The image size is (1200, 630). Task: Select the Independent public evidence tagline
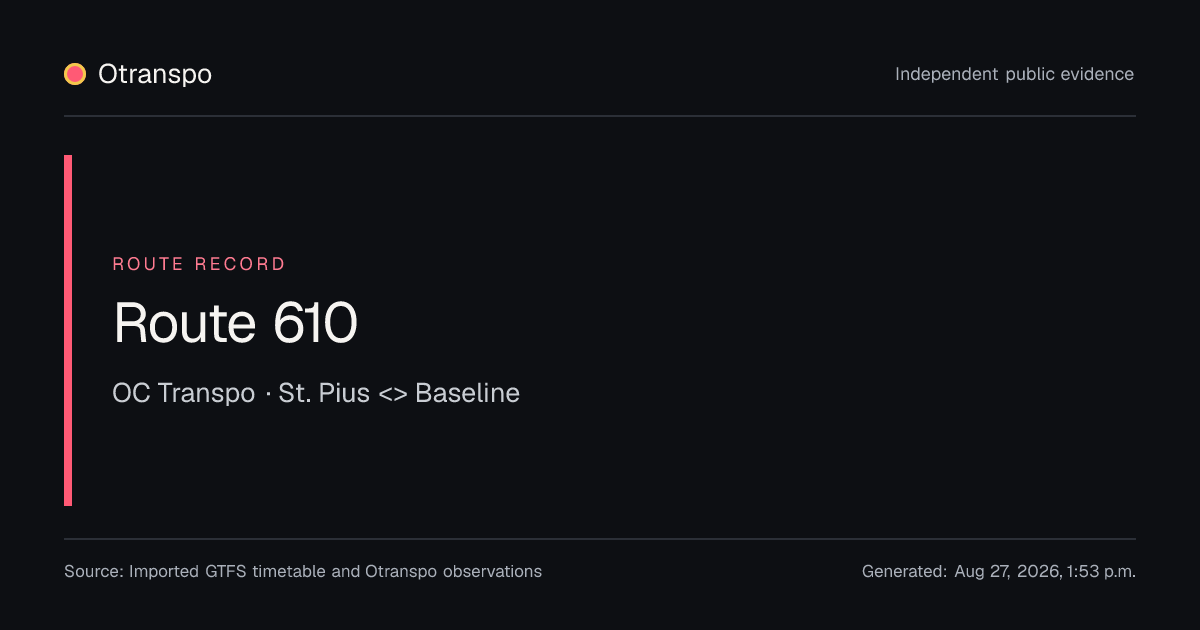tap(1014, 74)
